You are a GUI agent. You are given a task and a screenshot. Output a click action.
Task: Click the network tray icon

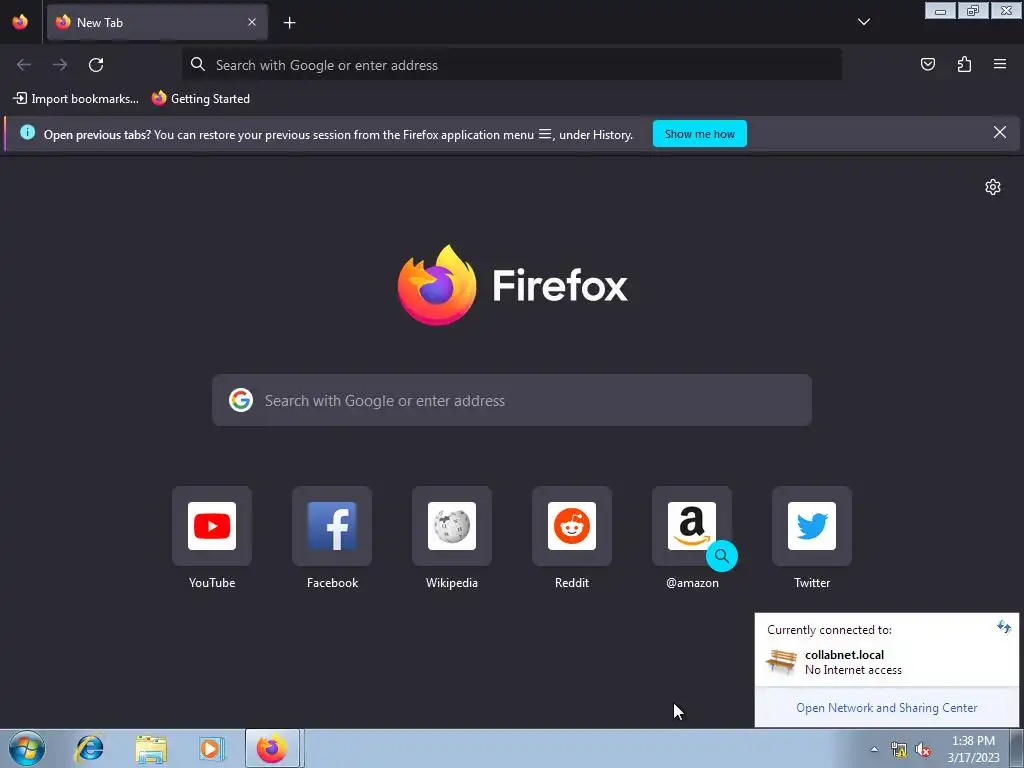pyautogui.click(x=899, y=750)
